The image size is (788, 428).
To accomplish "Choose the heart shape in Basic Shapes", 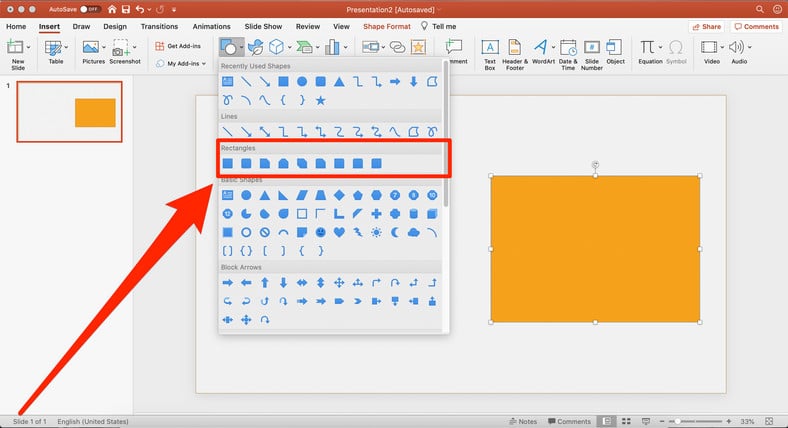I will (339, 232).
